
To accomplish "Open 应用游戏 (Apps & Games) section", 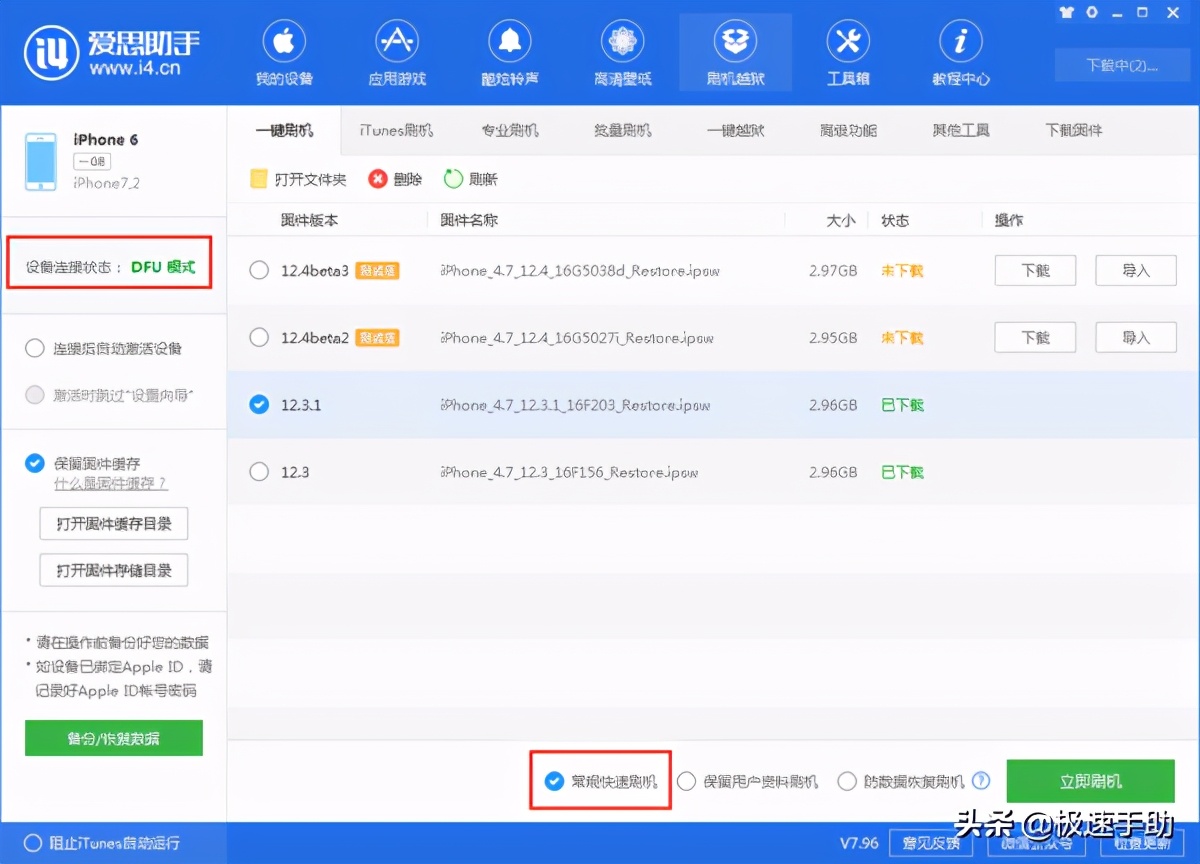I will coord(396,52).
